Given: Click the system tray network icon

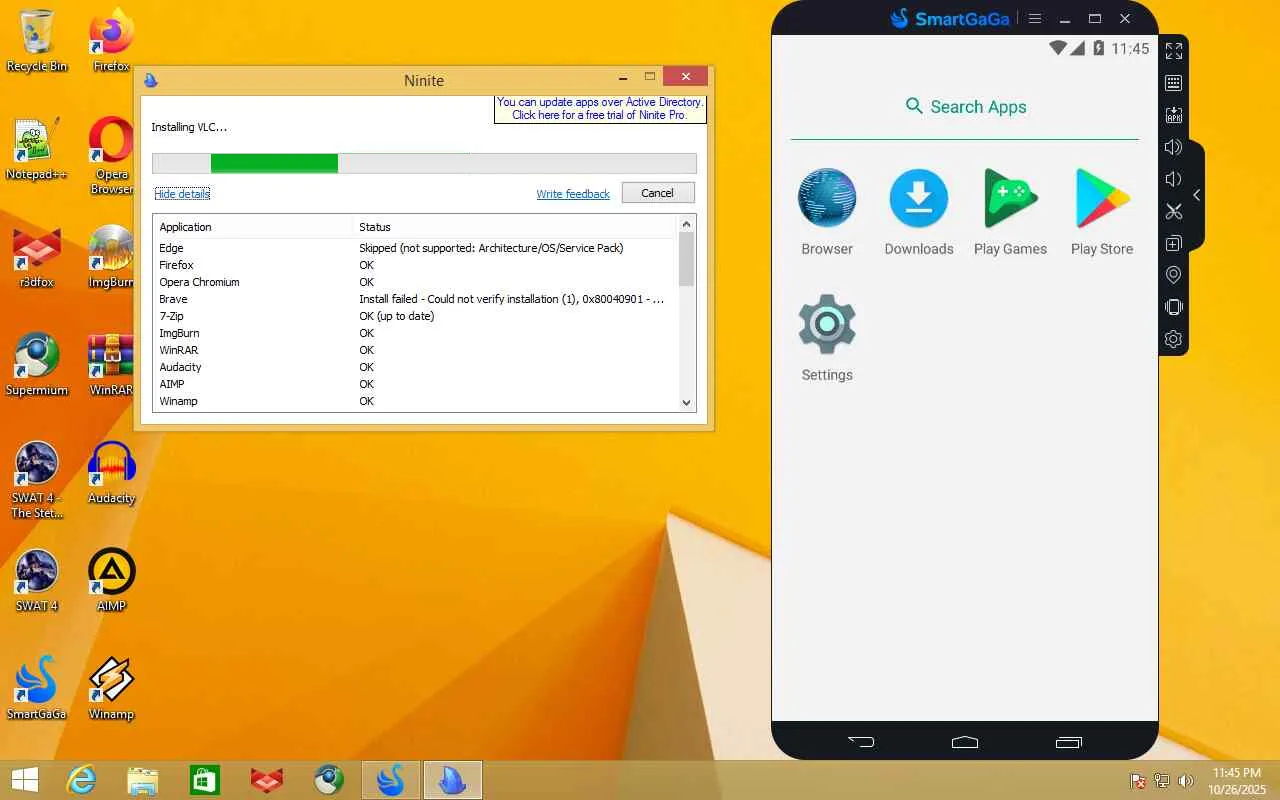Looking at the screenshot, I should click(x=1162, y=781).
